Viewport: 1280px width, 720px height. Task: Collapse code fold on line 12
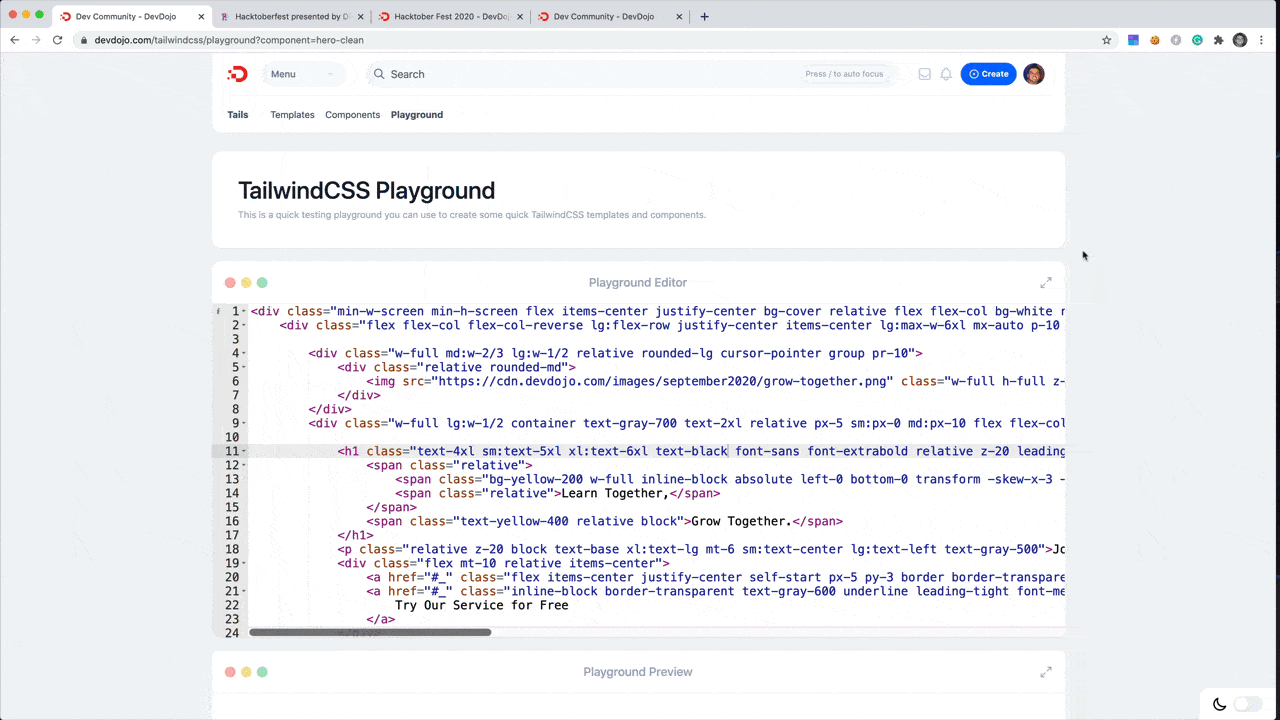click(245, 465)
